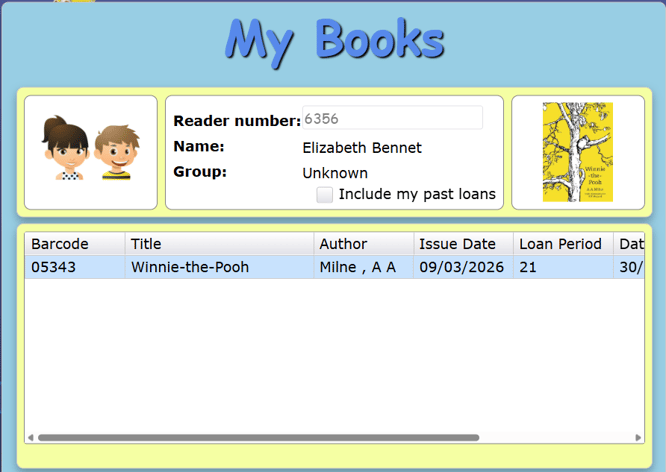Click the My Books title heading
This screenshot has height=472, width=666.
(x=334, y=40)
